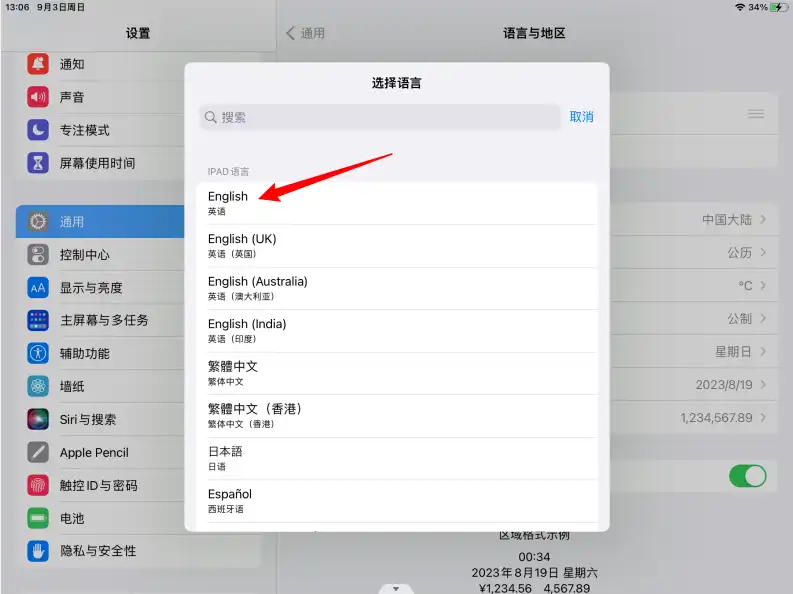Tap the 控制中心 switches icon
The height and width of the screenshot is (594, 793).
click(x=38, y=255)
